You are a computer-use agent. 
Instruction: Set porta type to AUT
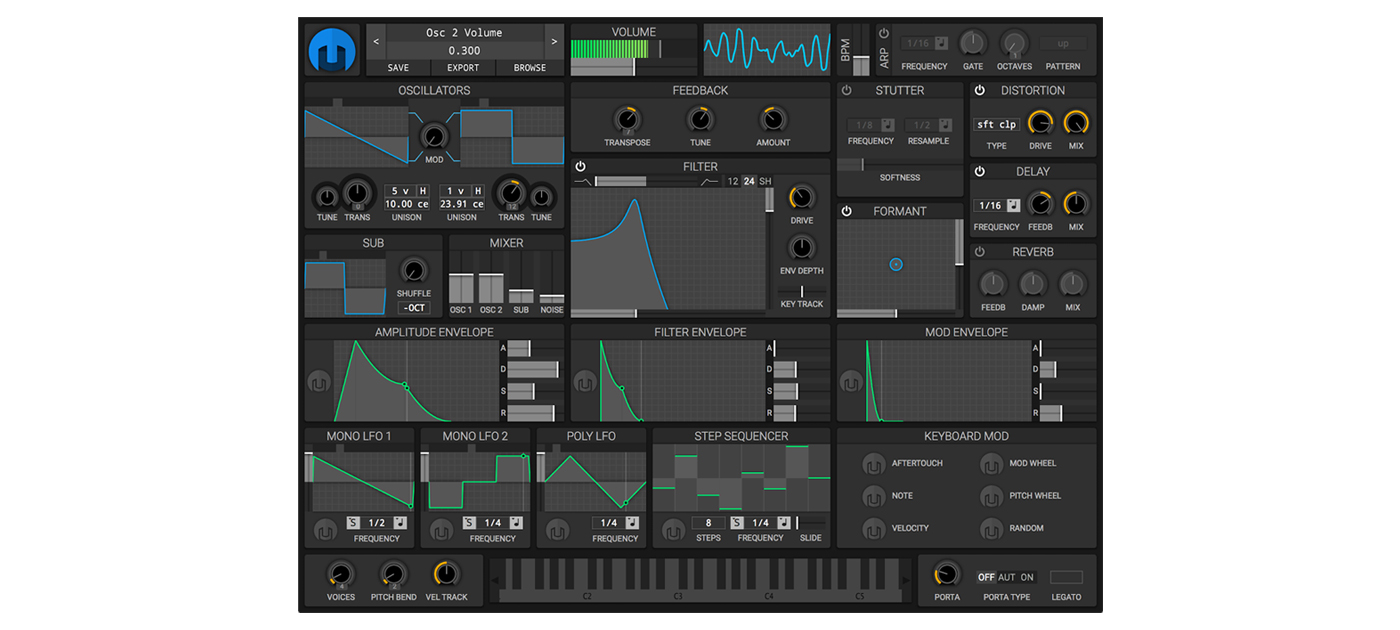(1007, 578)
